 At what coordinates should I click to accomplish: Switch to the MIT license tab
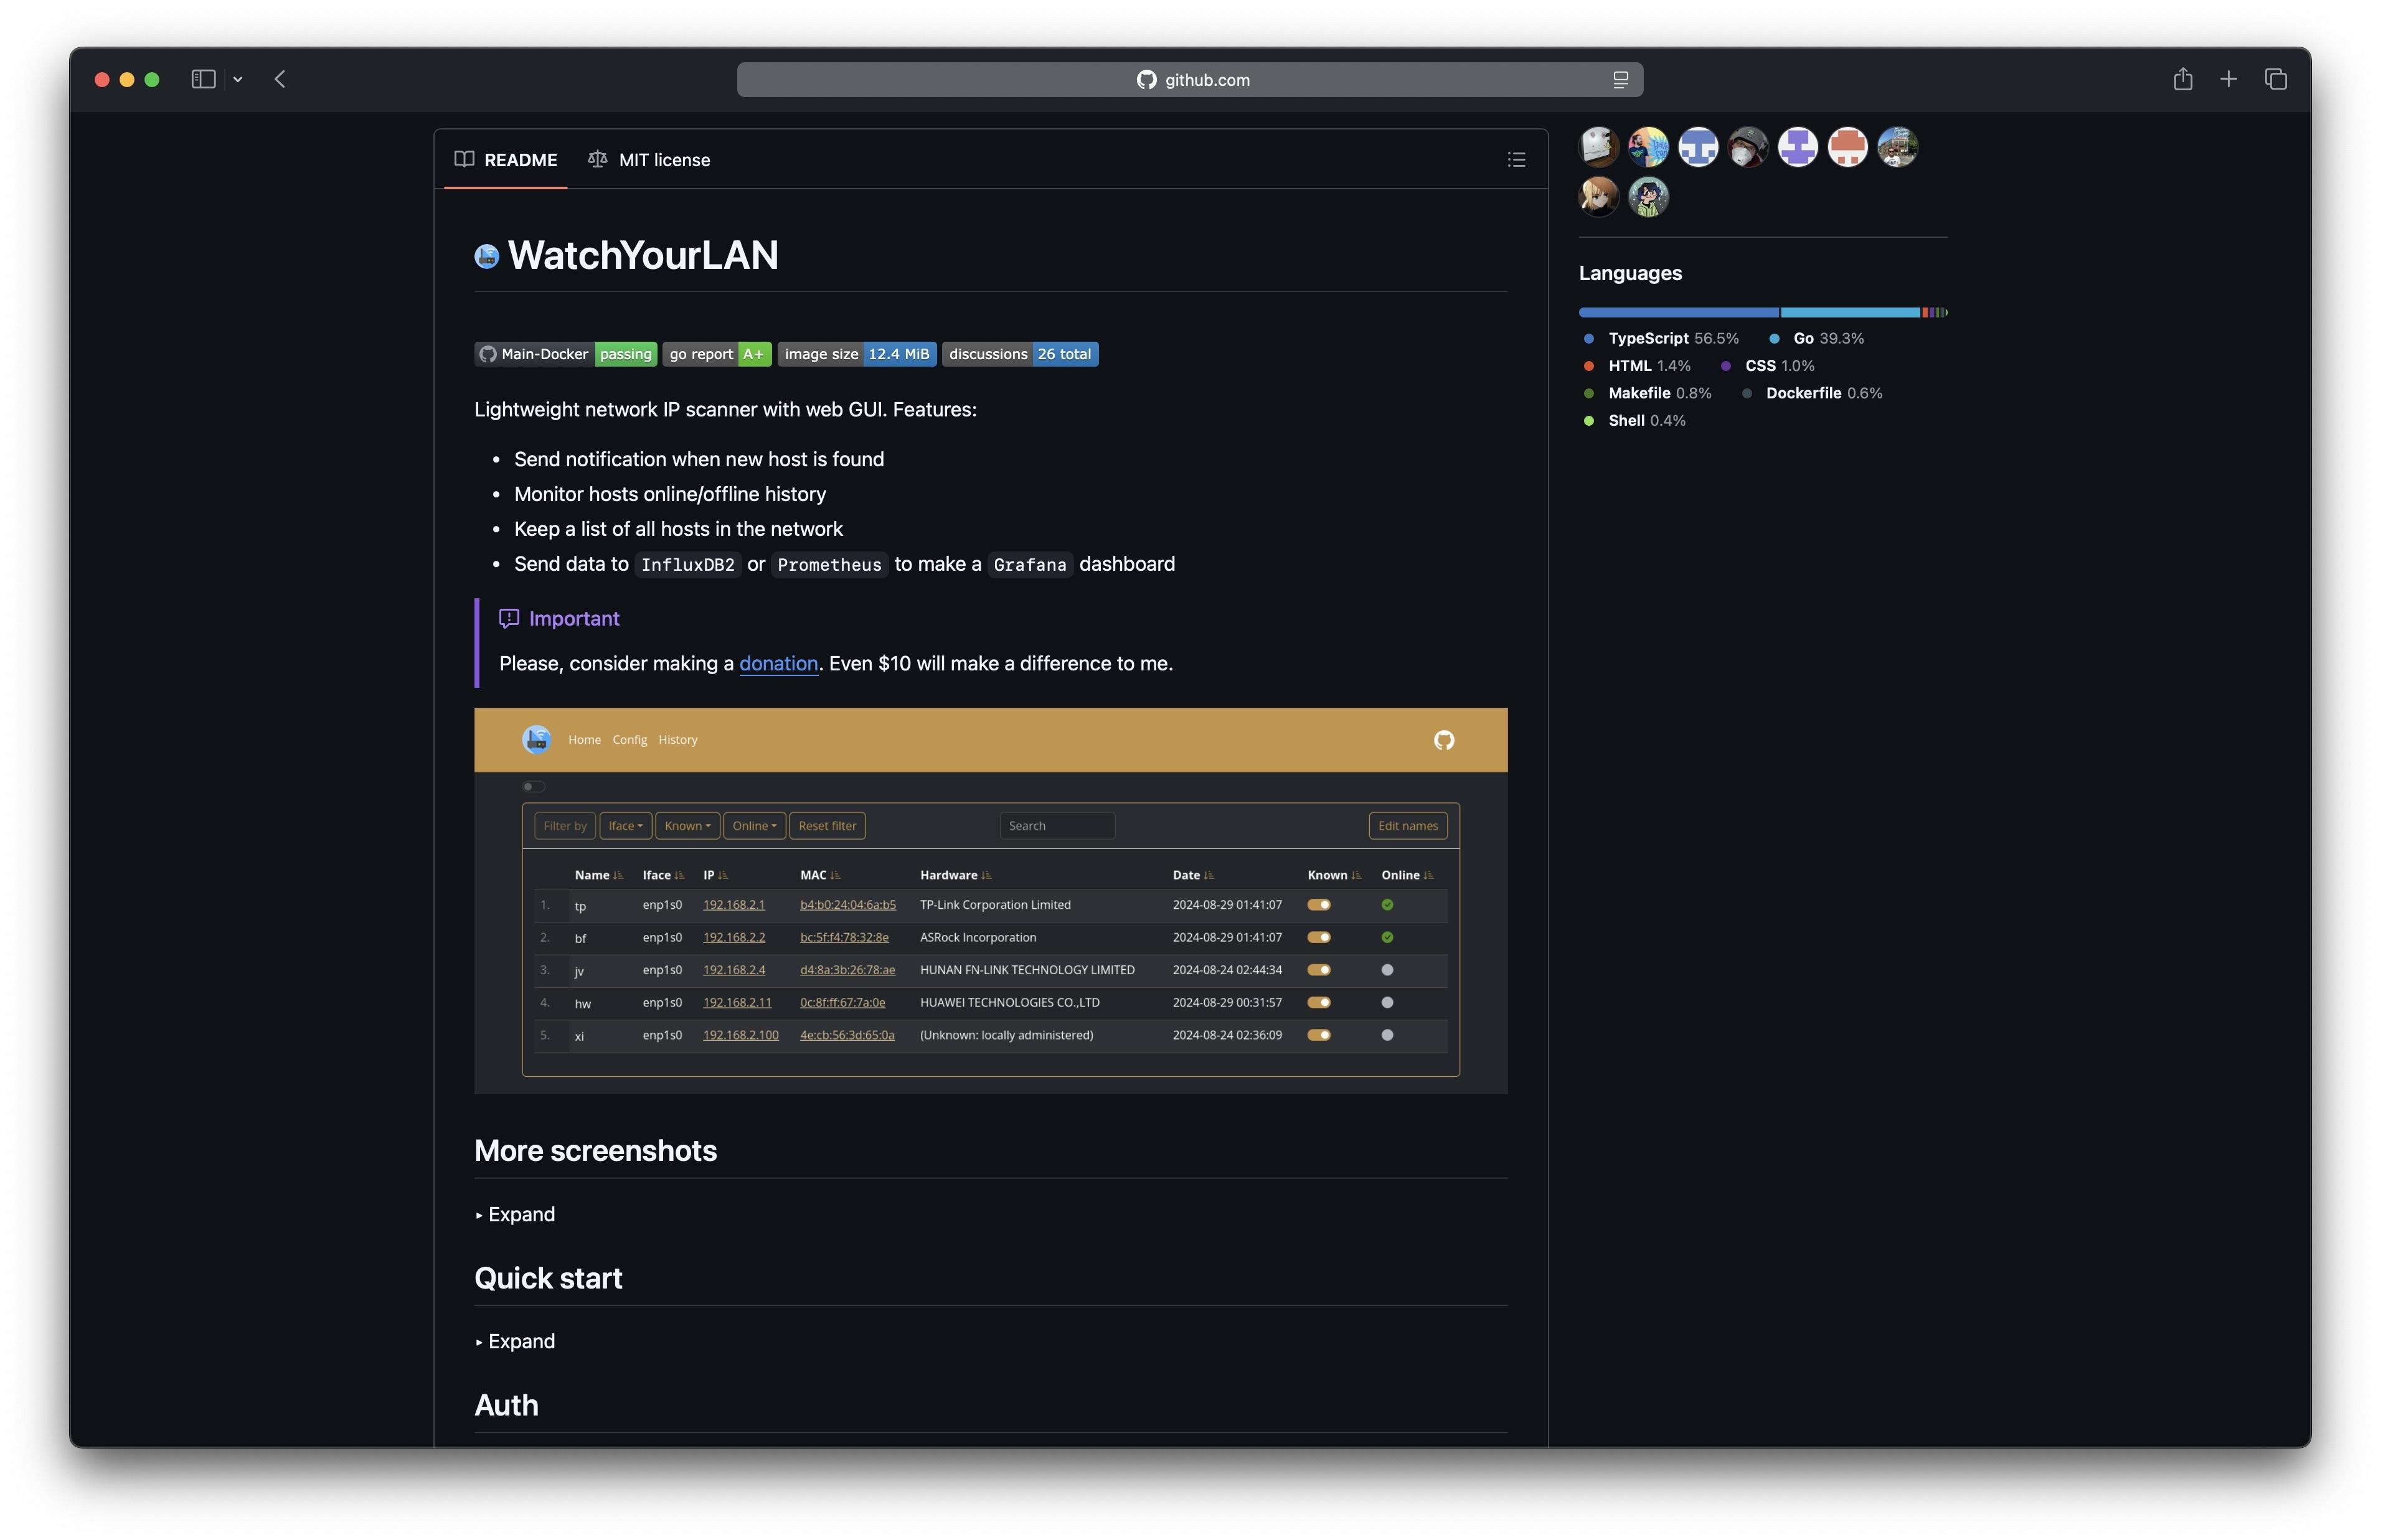tap(649, 160)
